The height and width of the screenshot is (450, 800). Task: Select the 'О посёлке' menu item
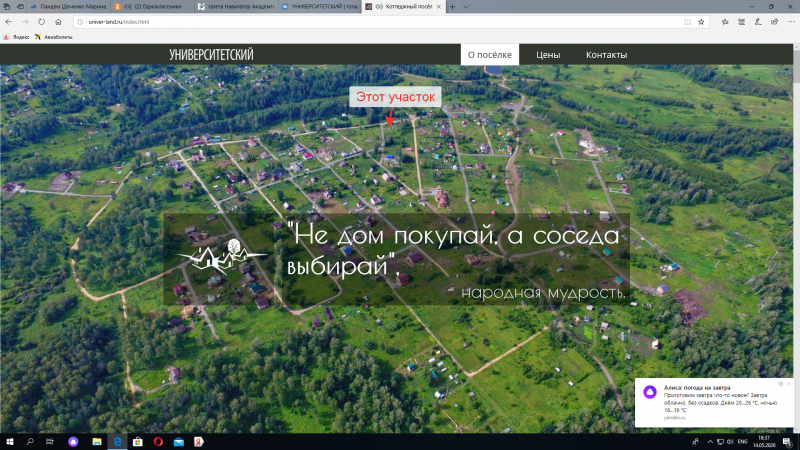[490, 55]
